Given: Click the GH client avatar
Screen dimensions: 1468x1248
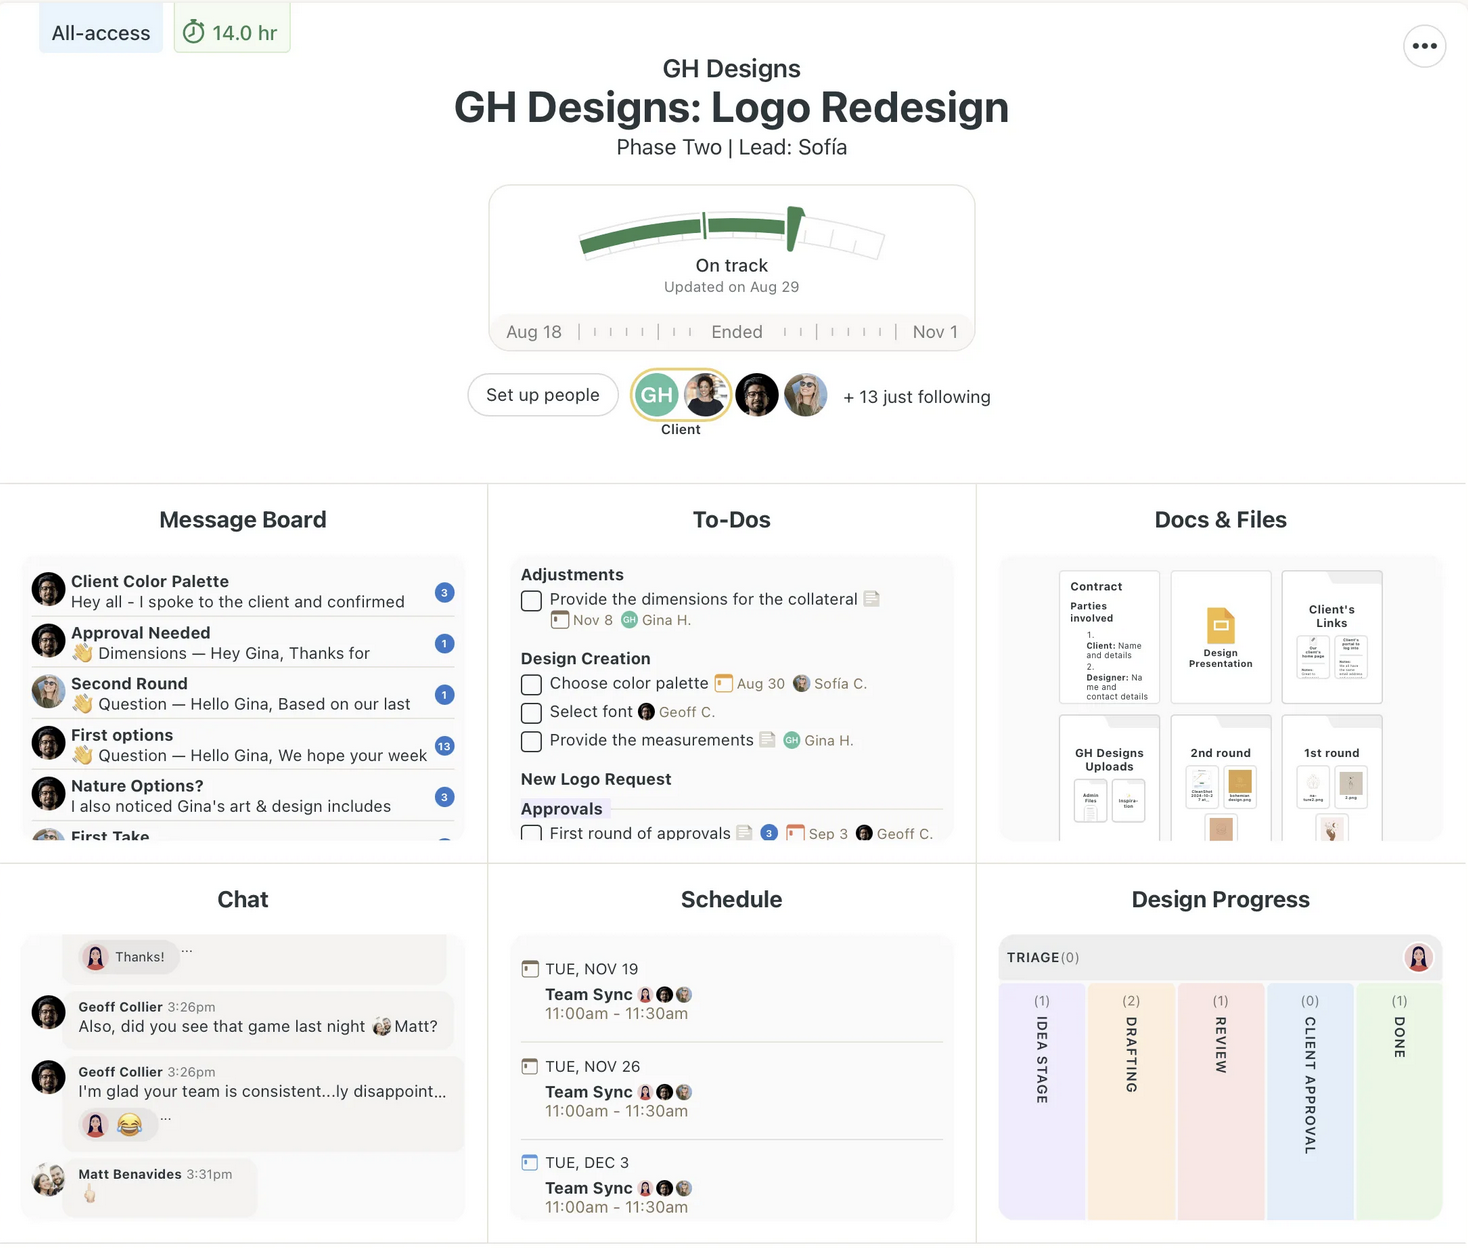Looking at the screenshot, I should tap(656, 395).
